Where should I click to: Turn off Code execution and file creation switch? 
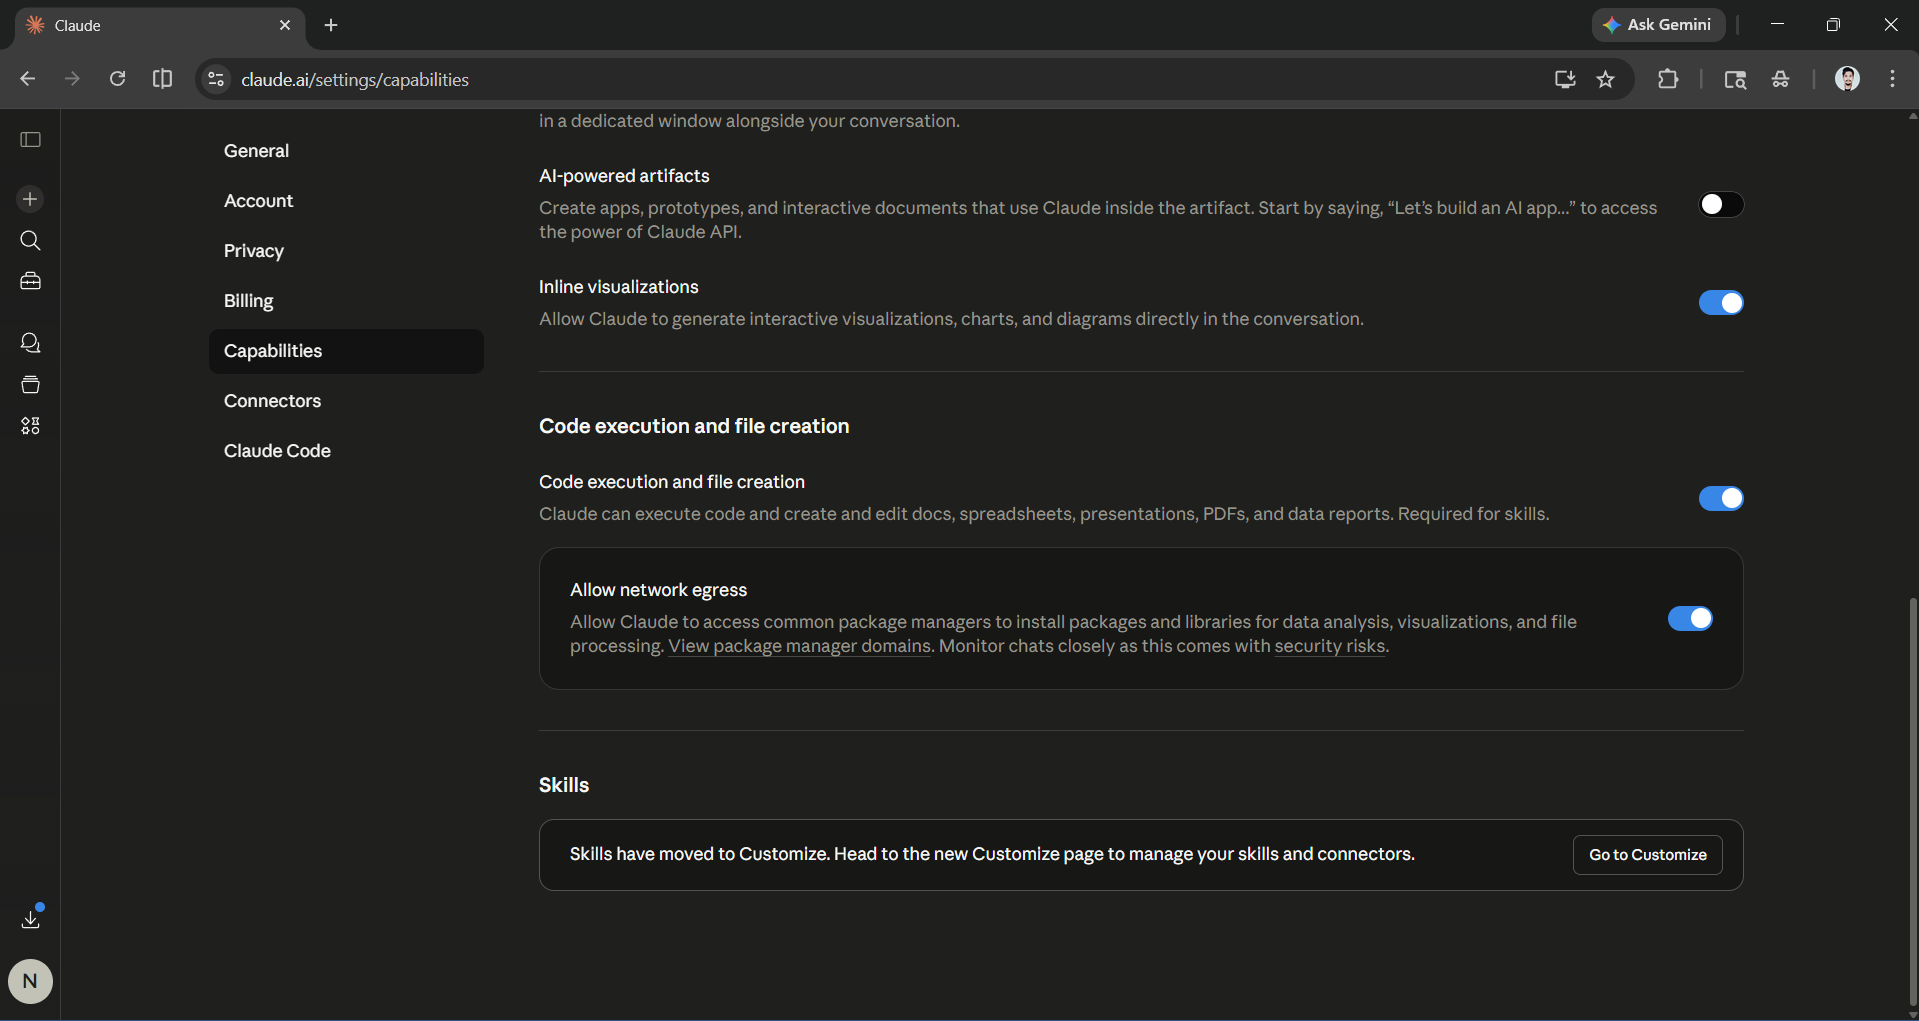pos(1721,499)
